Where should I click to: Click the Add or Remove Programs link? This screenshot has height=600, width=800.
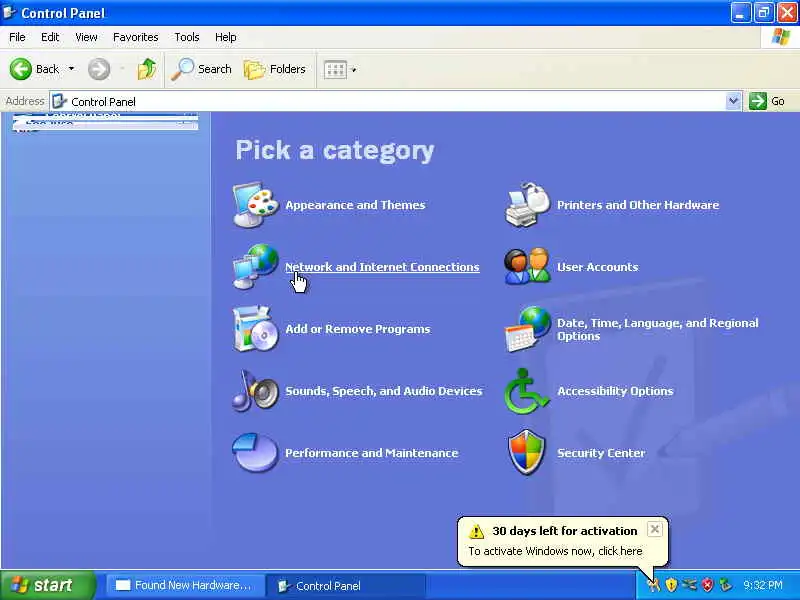pos(358,329)
